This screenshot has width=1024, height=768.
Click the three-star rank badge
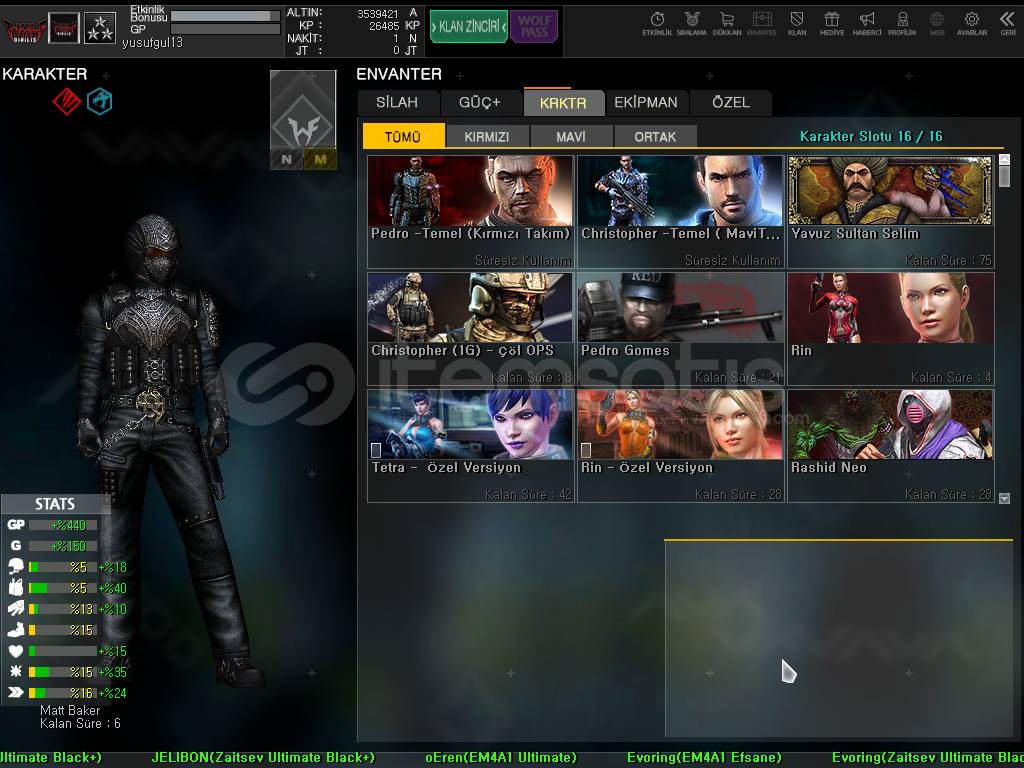point(100,29)
